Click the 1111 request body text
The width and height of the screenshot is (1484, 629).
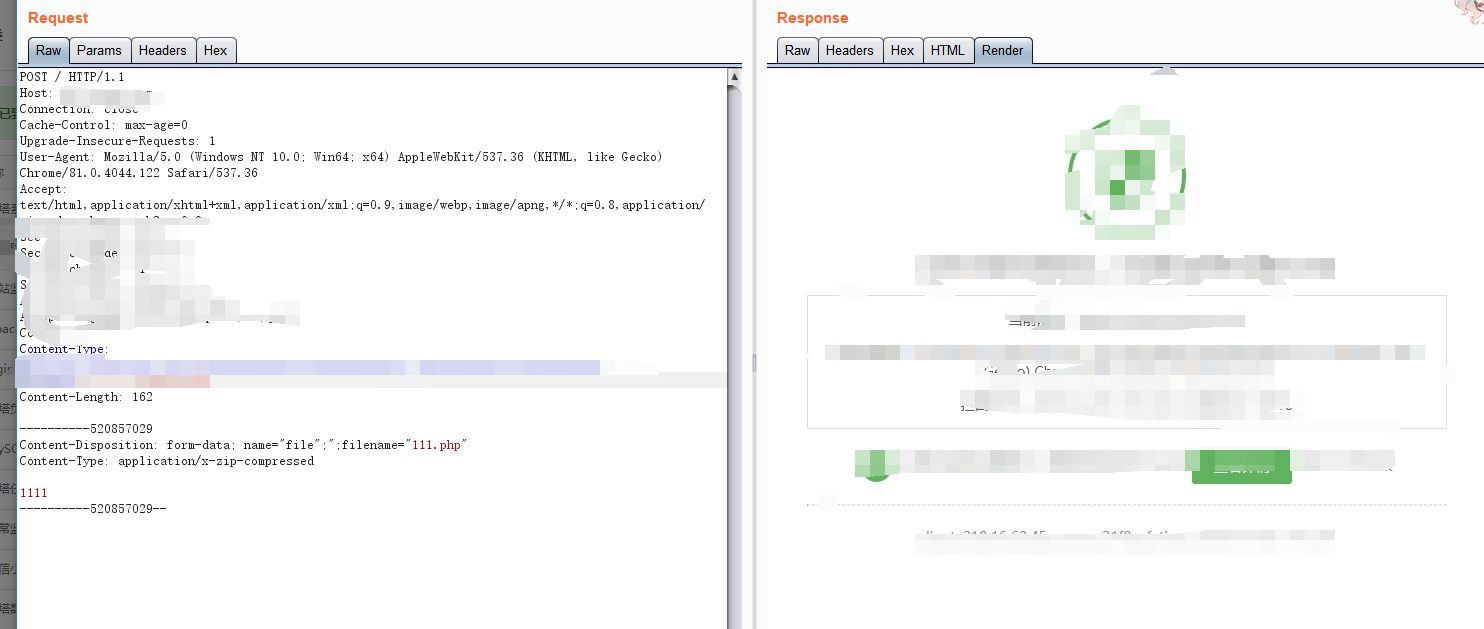coord(33,493)
